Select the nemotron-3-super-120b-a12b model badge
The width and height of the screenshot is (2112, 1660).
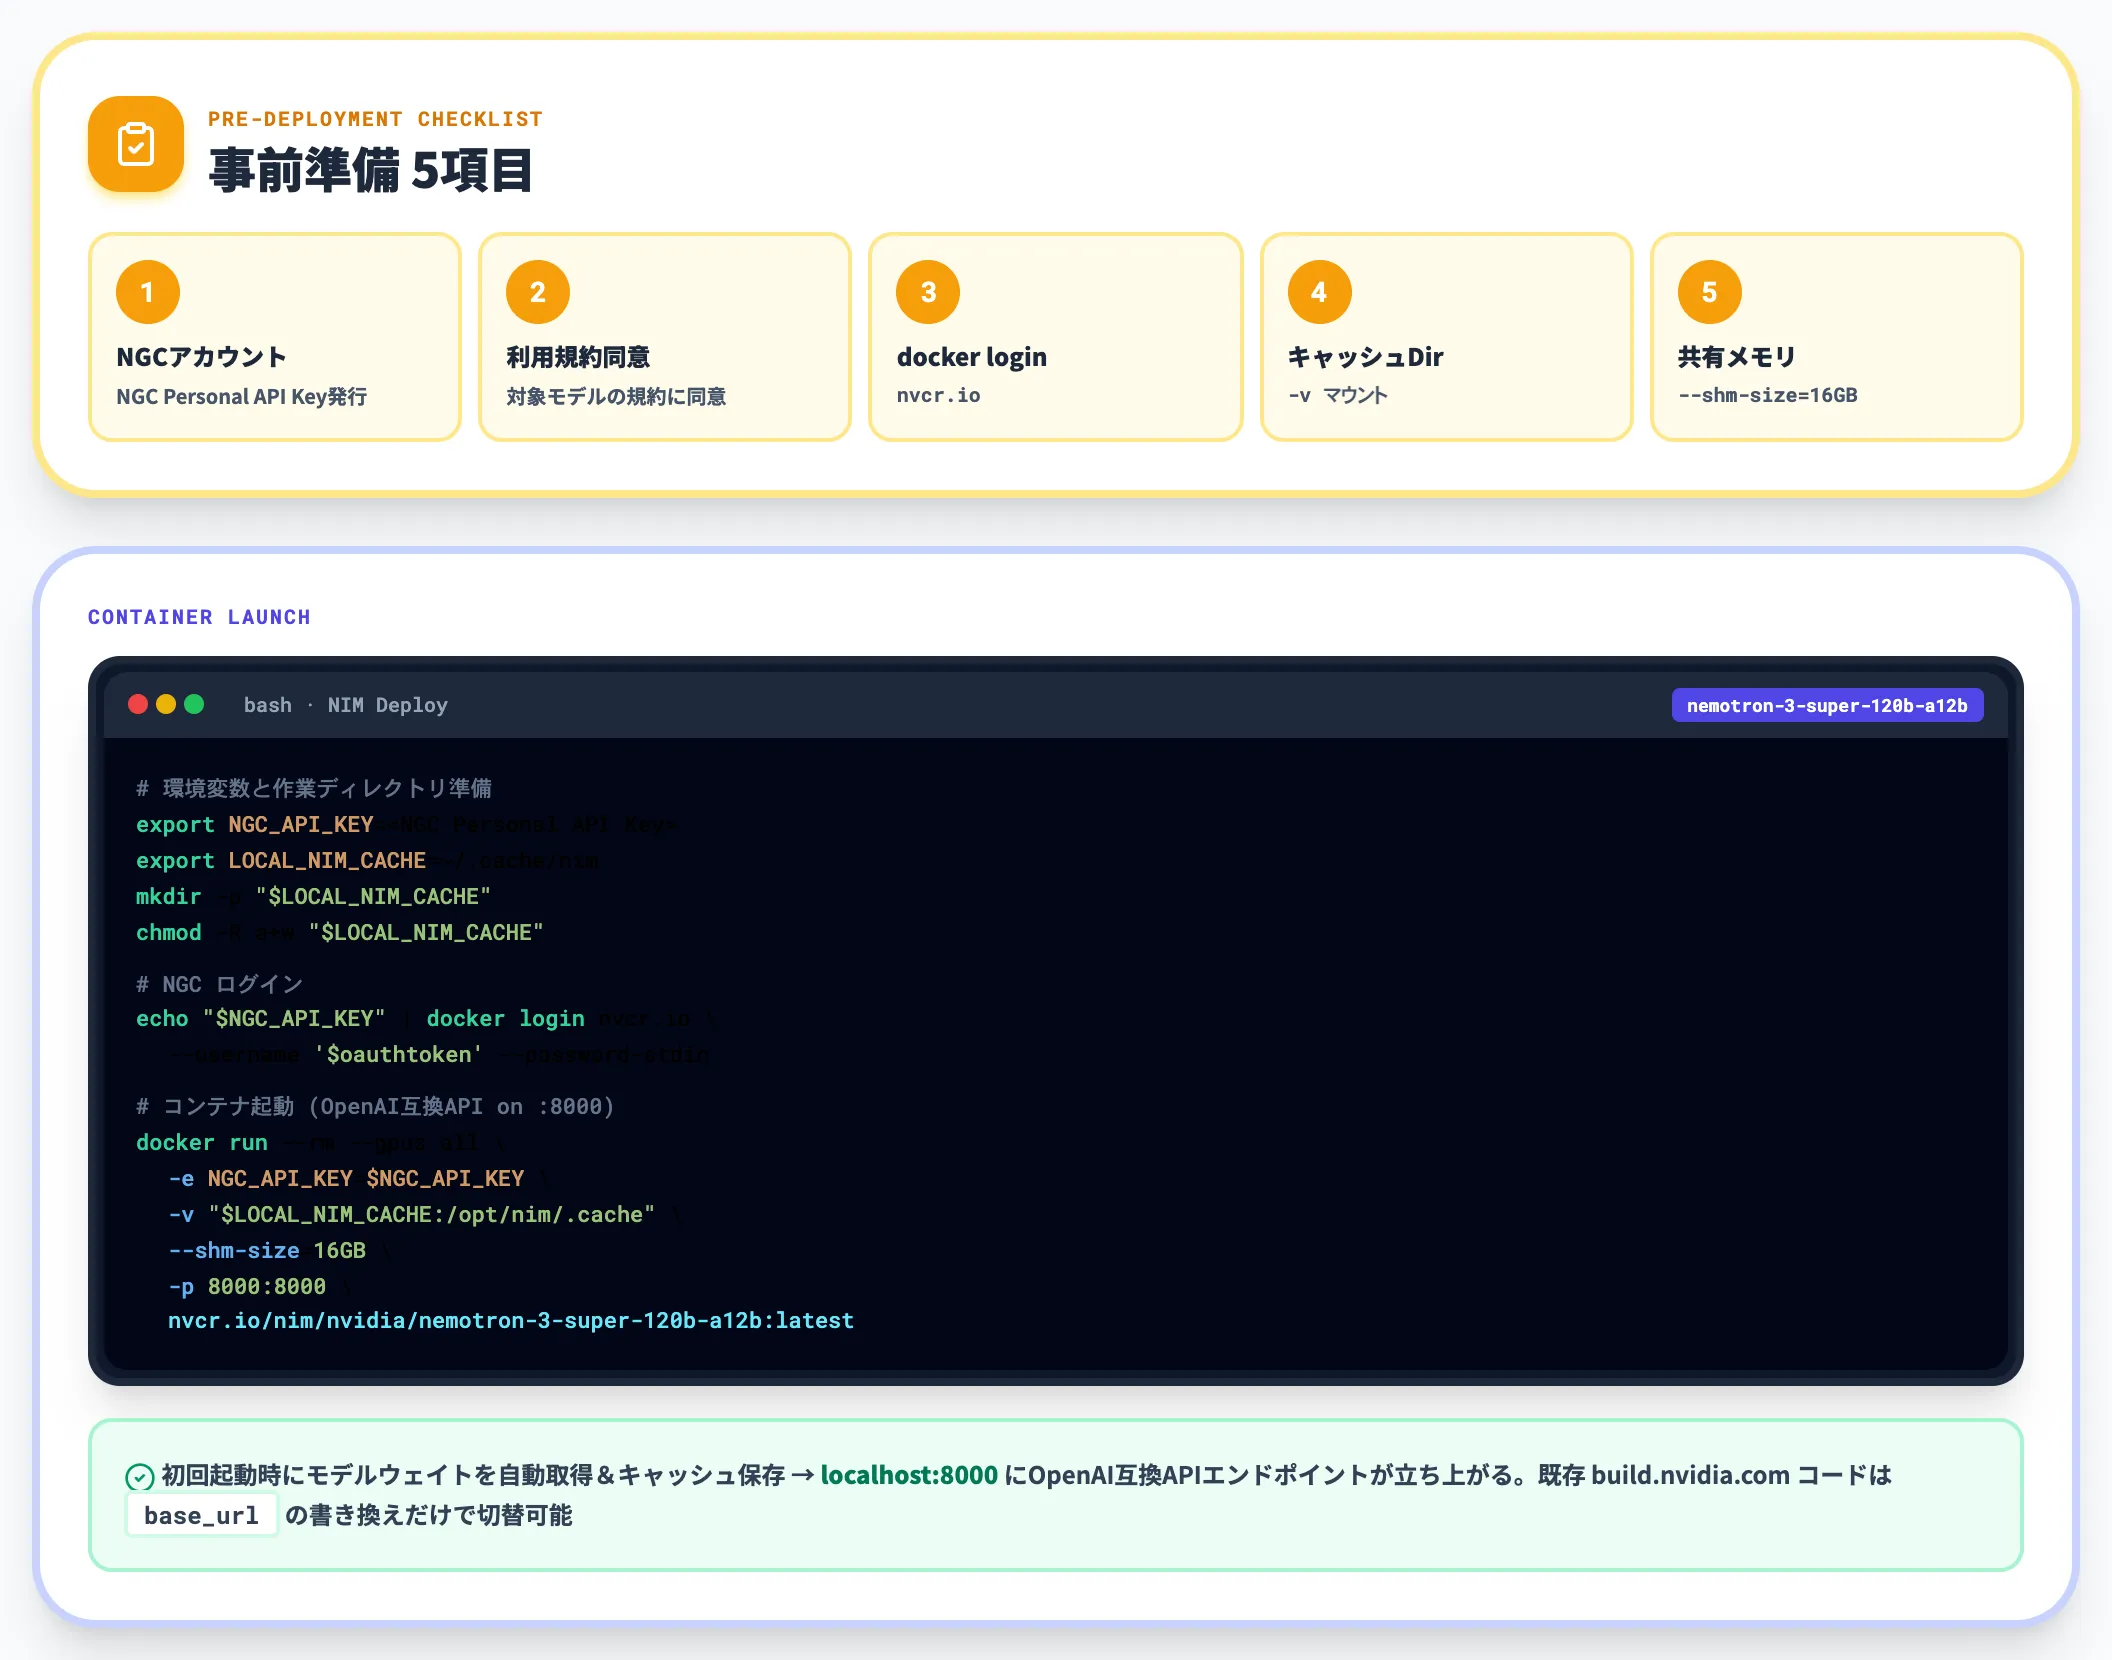click(x=1827, y=705)
